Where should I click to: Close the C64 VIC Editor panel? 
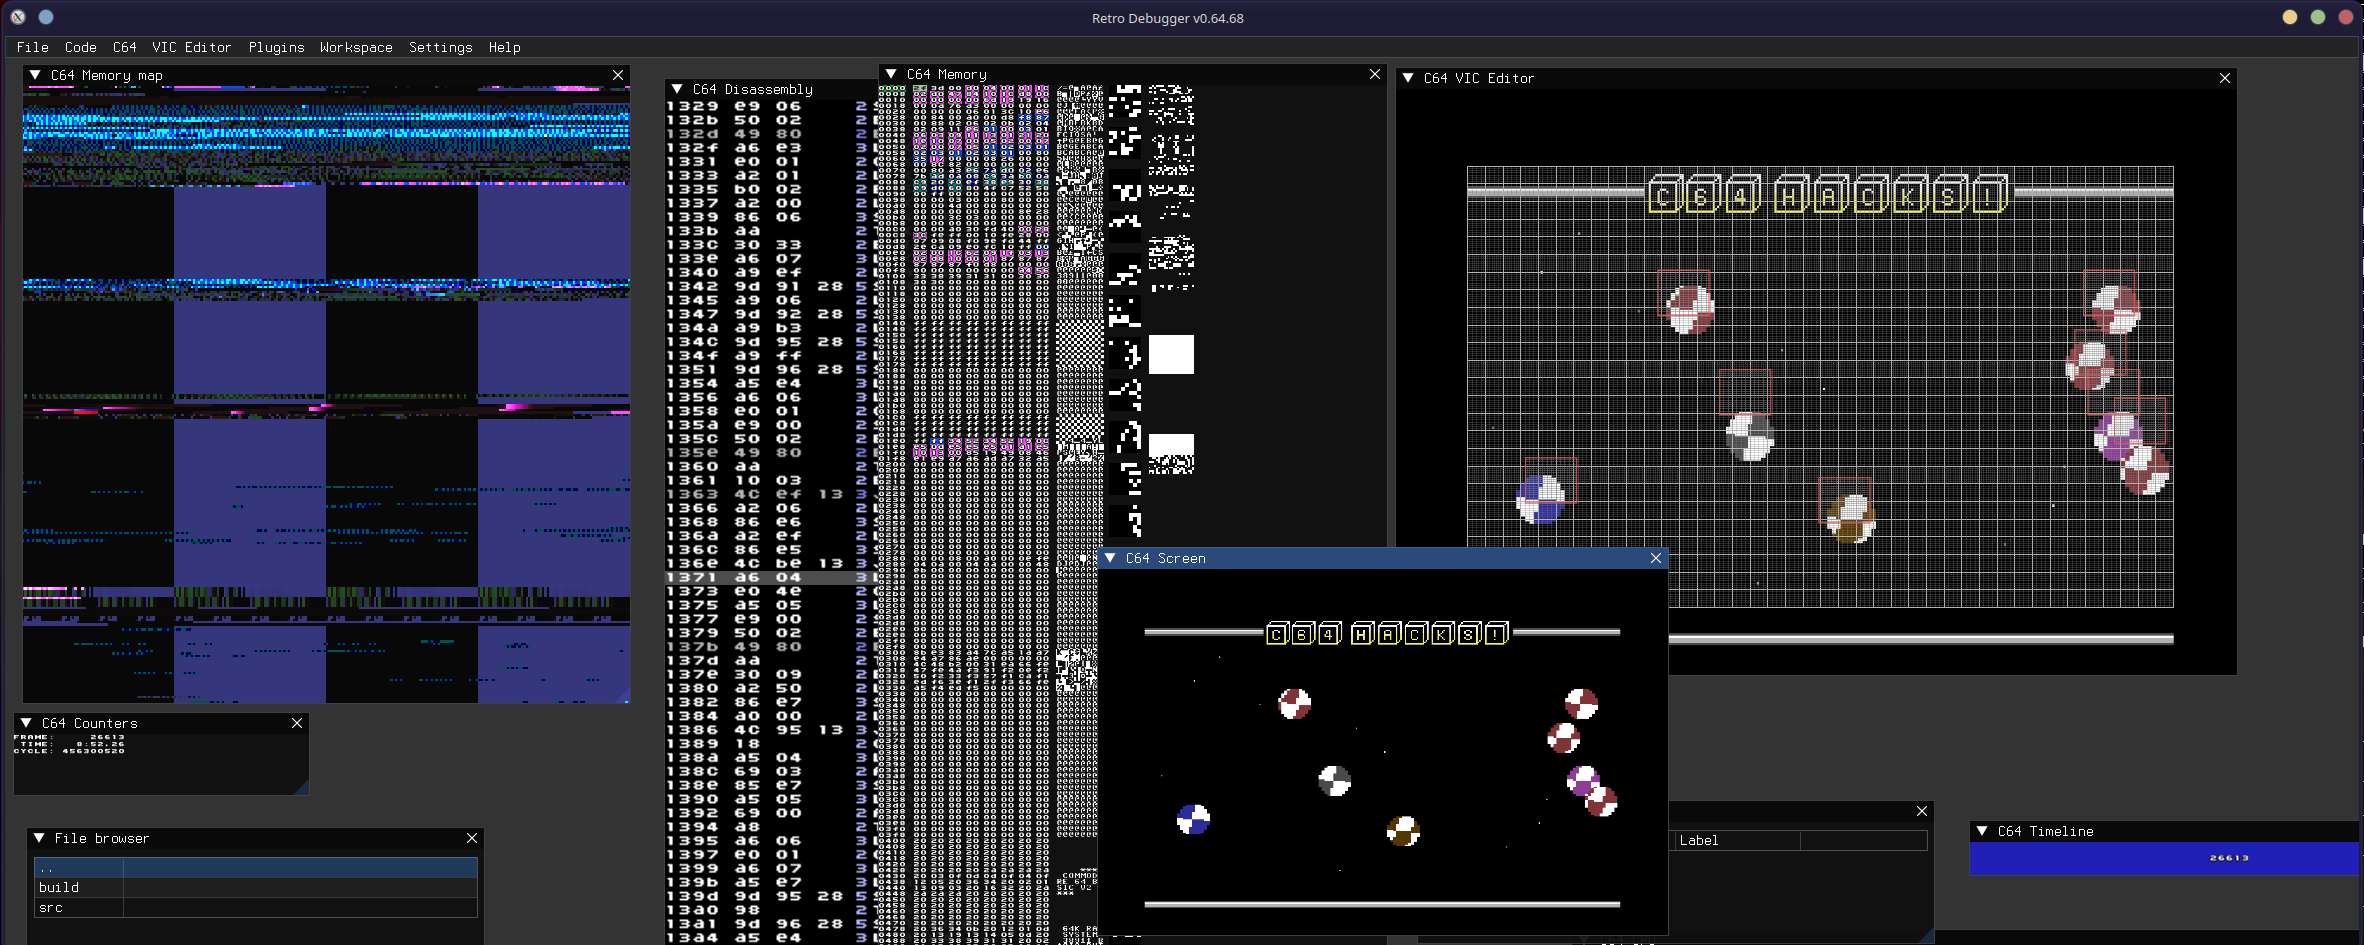pyautogui.click(x=2225, y=78)
